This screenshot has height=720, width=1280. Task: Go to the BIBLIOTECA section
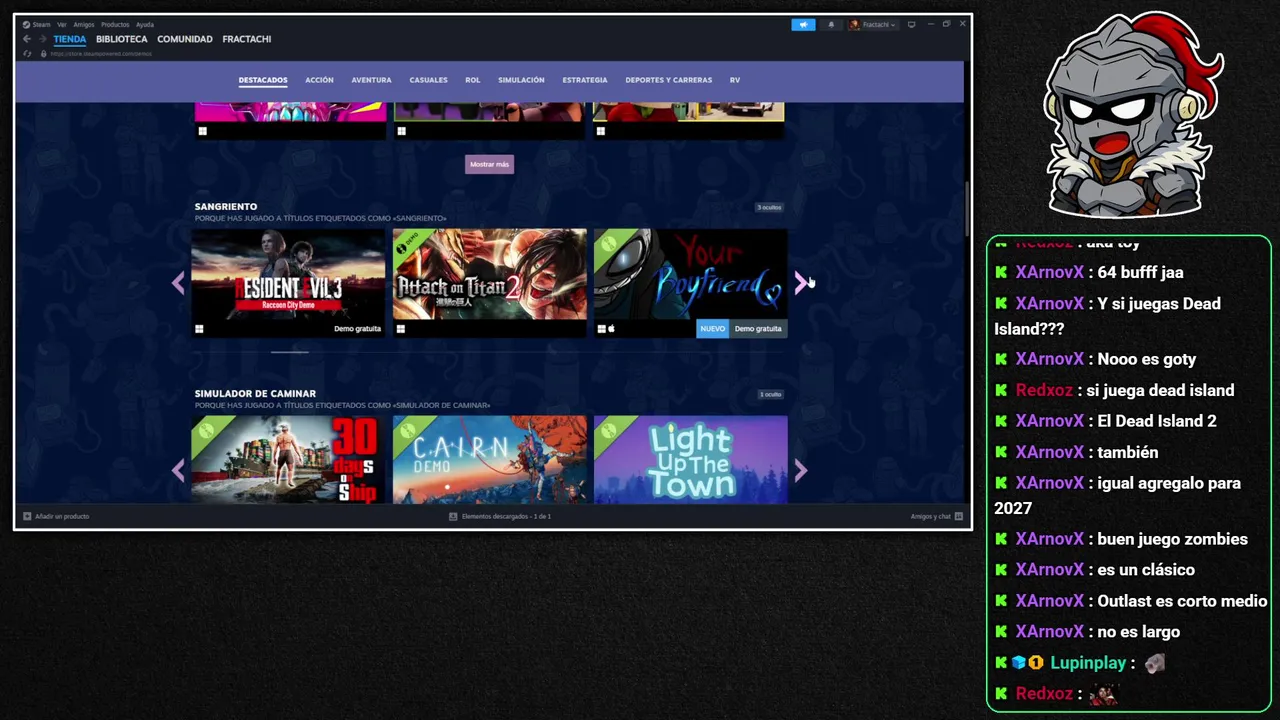(x=122, y=39)
